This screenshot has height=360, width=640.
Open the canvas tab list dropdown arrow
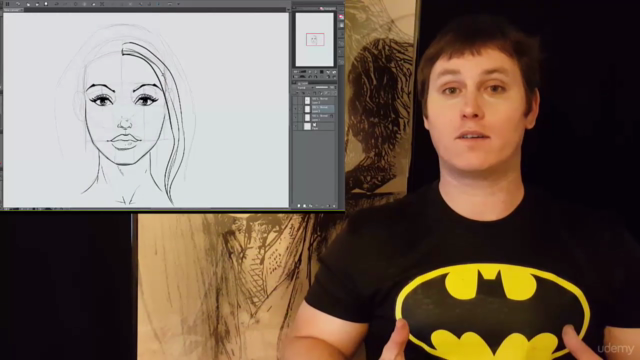coord(288,9)
